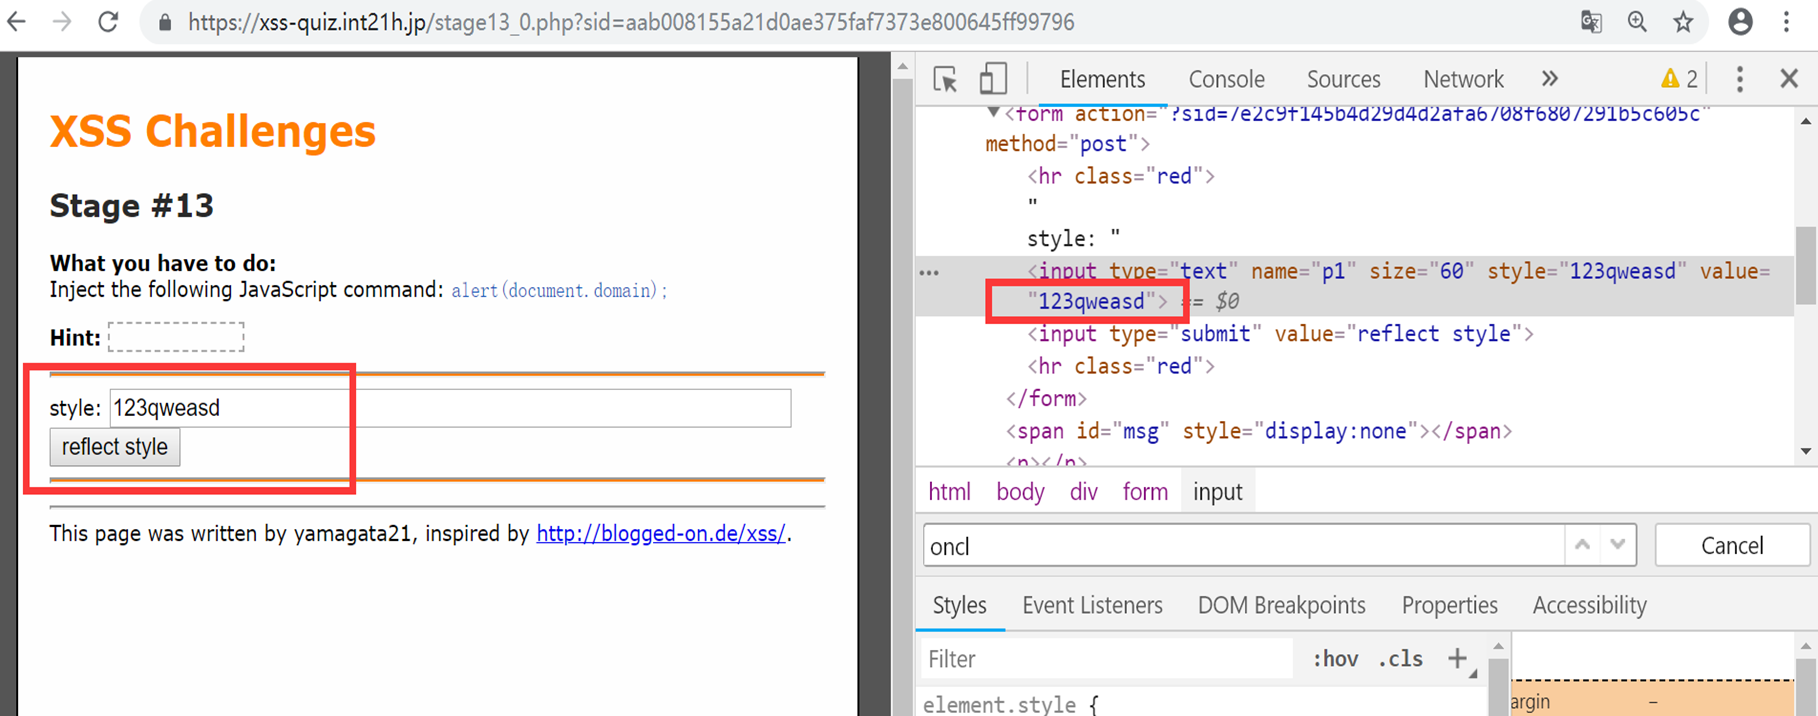The image size is (1818, 716).
Task: Jump to previous search result arrow
Action: tap(1582, 545)
